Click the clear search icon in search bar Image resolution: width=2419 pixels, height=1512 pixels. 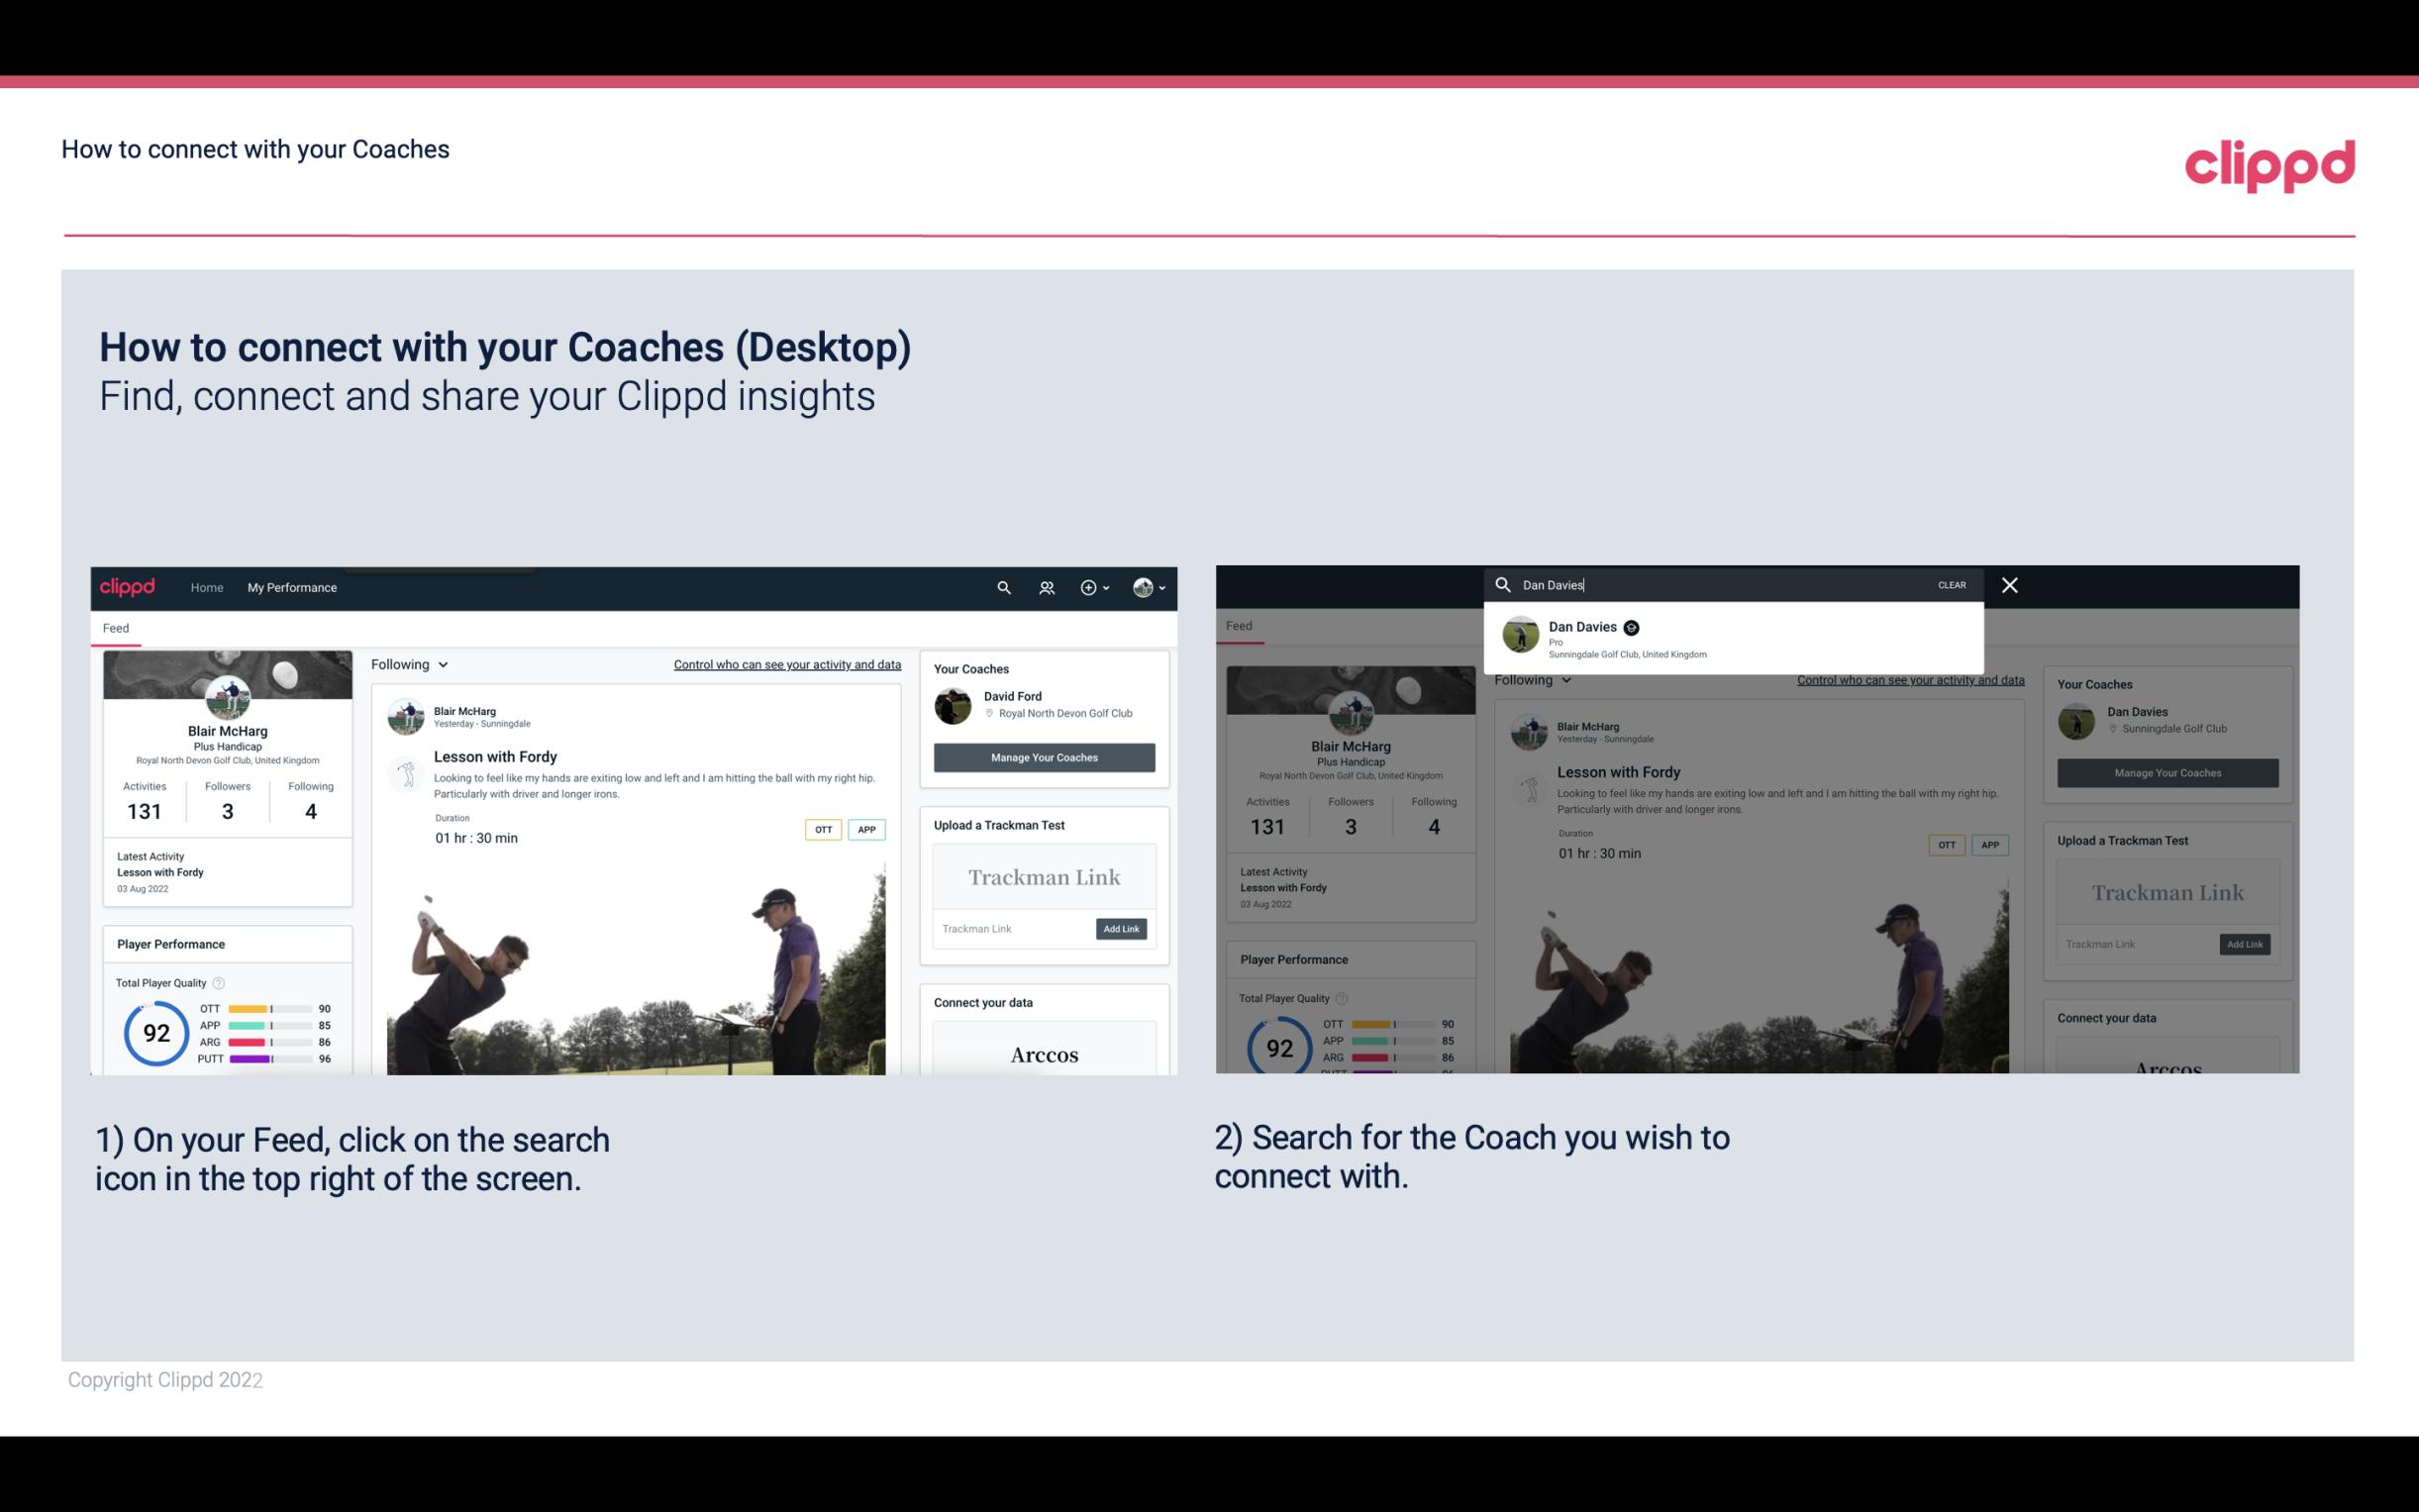(x=1954, y=583)
